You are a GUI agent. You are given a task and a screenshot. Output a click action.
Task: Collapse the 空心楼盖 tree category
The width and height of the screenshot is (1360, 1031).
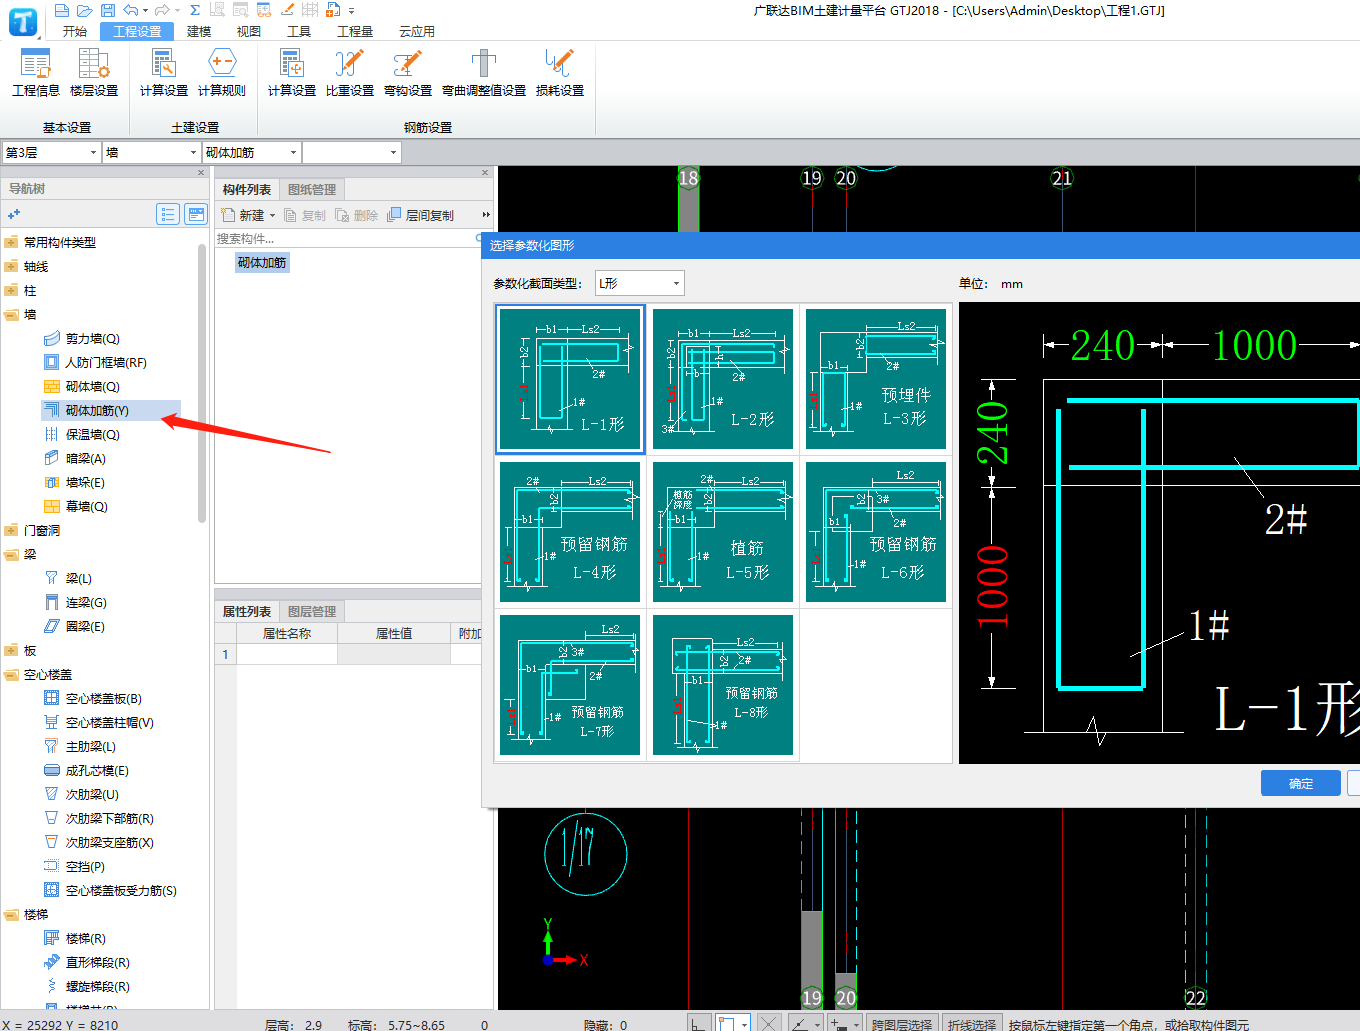click(11, 674)
